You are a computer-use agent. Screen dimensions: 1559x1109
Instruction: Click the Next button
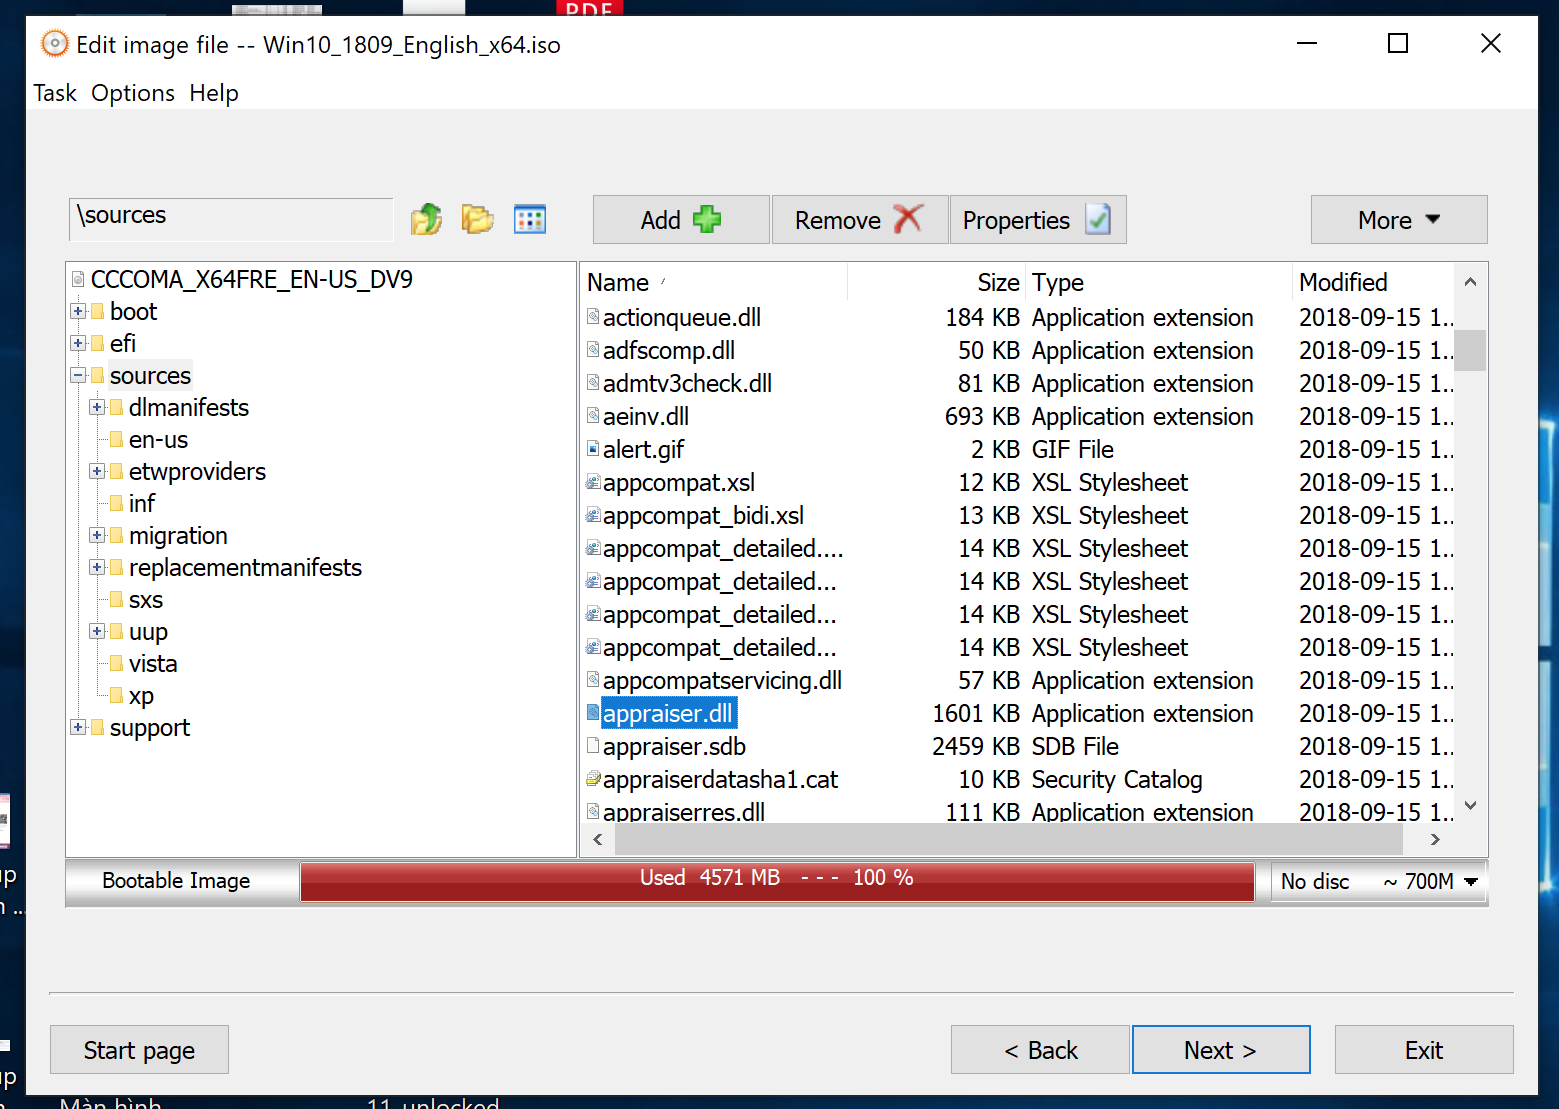click(x=1220, y=1050)
